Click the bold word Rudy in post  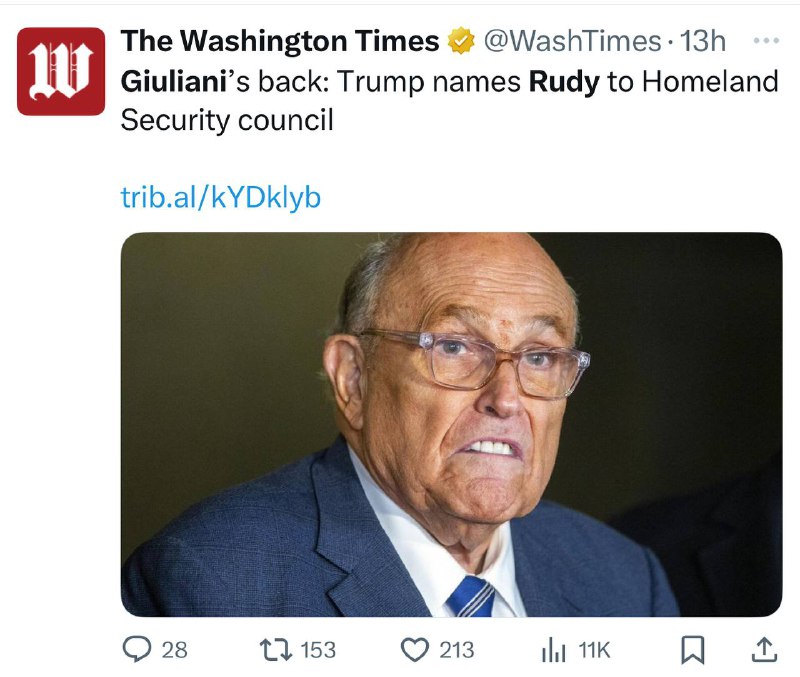coord(564,82)
